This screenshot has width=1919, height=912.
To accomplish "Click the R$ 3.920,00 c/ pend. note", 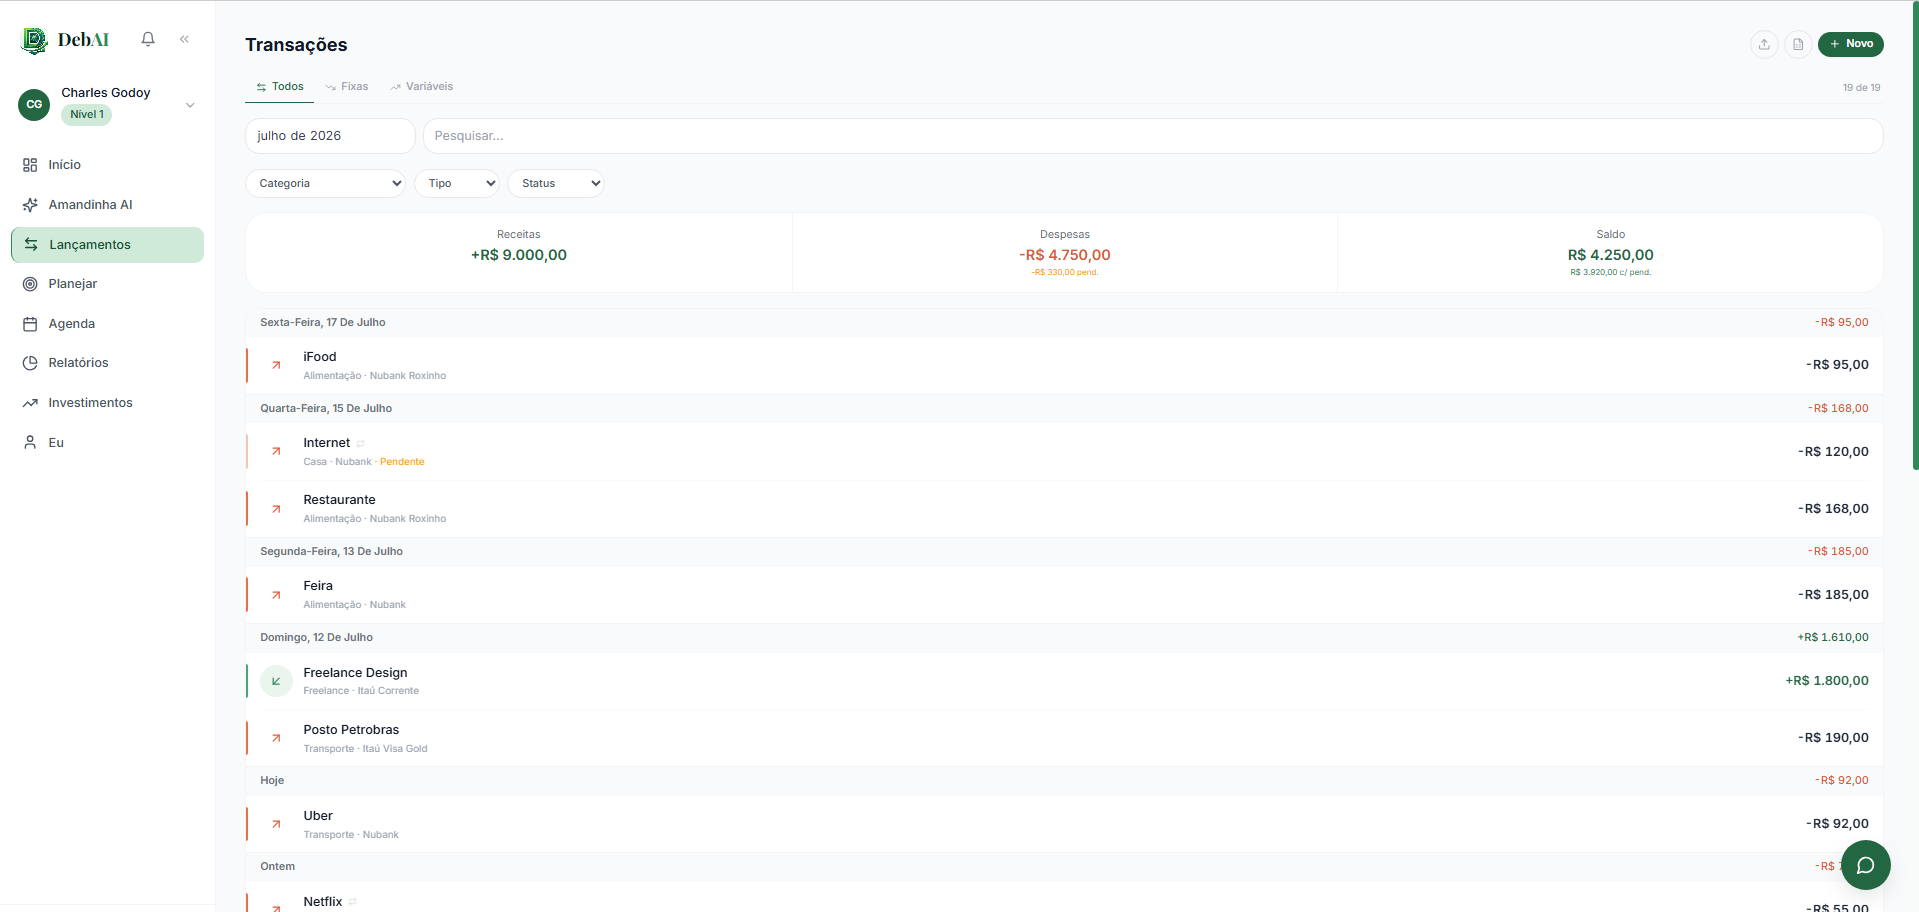I will [1610, 272].
